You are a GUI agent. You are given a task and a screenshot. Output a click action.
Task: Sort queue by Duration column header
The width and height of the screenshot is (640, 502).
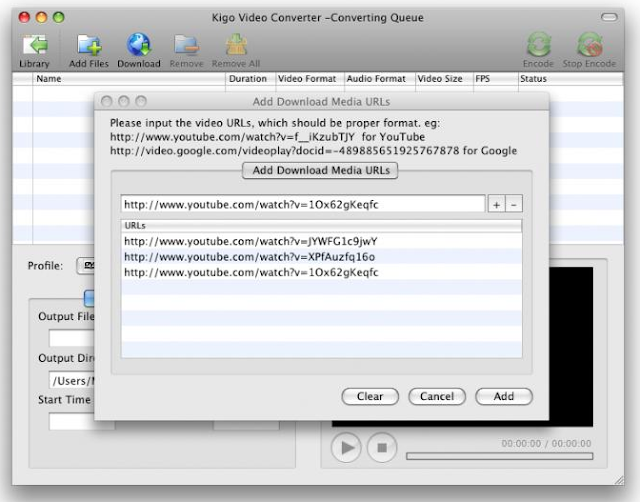250,79
